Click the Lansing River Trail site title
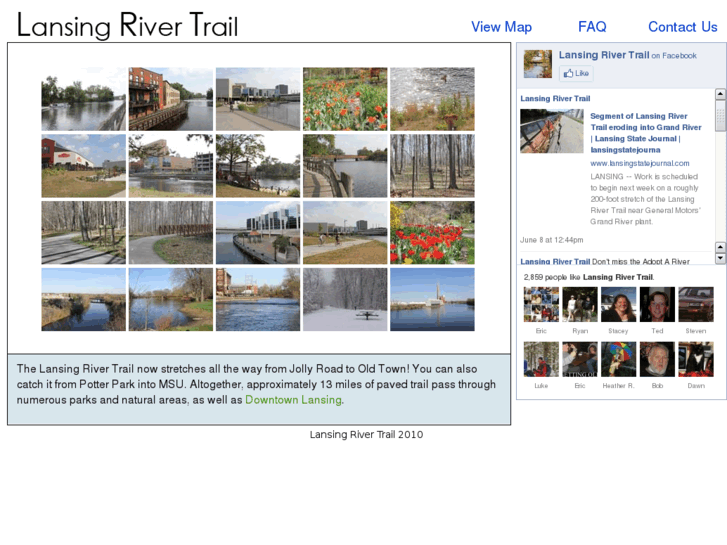 (128, 26)
